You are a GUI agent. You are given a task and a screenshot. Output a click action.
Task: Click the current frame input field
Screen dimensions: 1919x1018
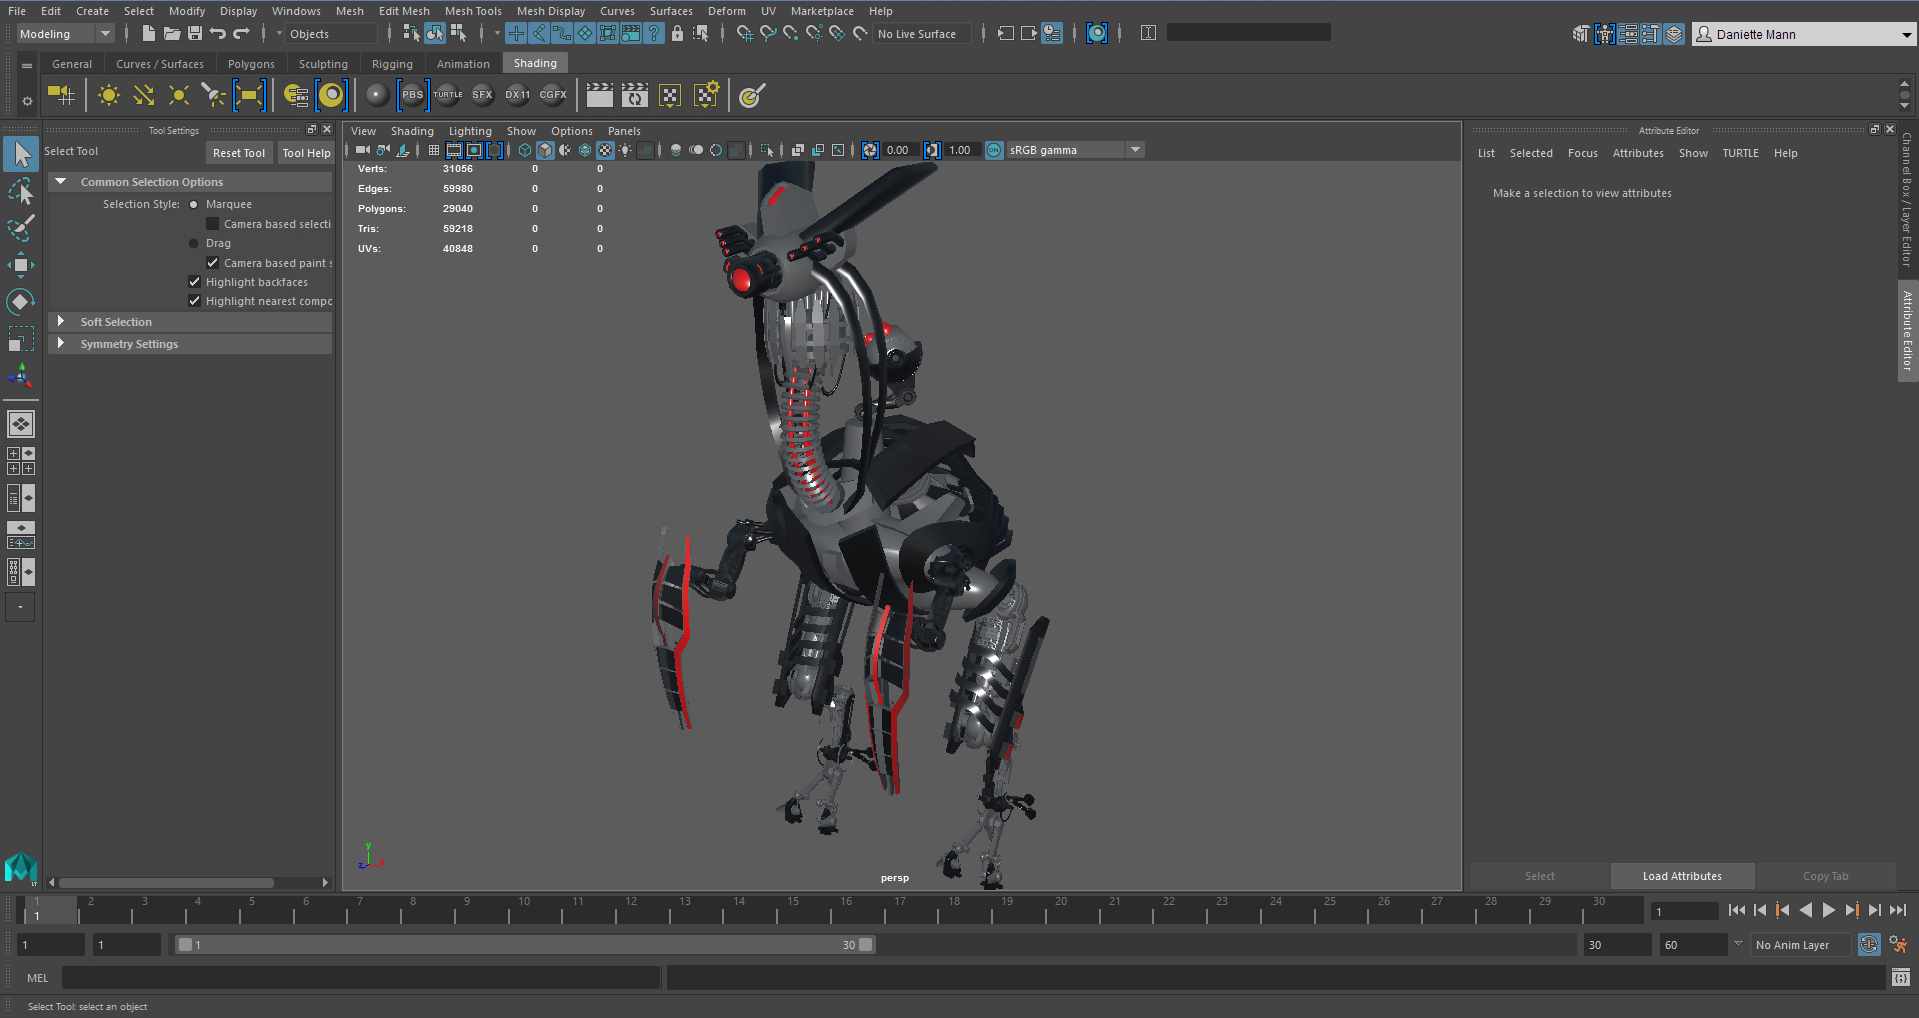click(x=1684, y=911)
